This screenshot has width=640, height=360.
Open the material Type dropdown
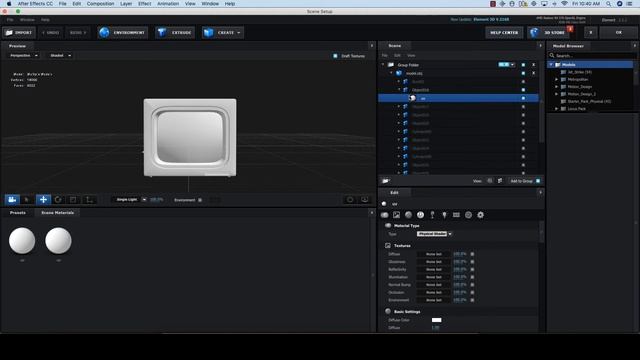click(434, 234)
